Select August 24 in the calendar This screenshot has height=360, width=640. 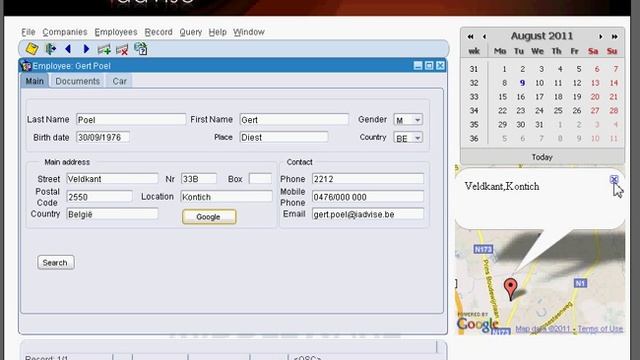539,111
